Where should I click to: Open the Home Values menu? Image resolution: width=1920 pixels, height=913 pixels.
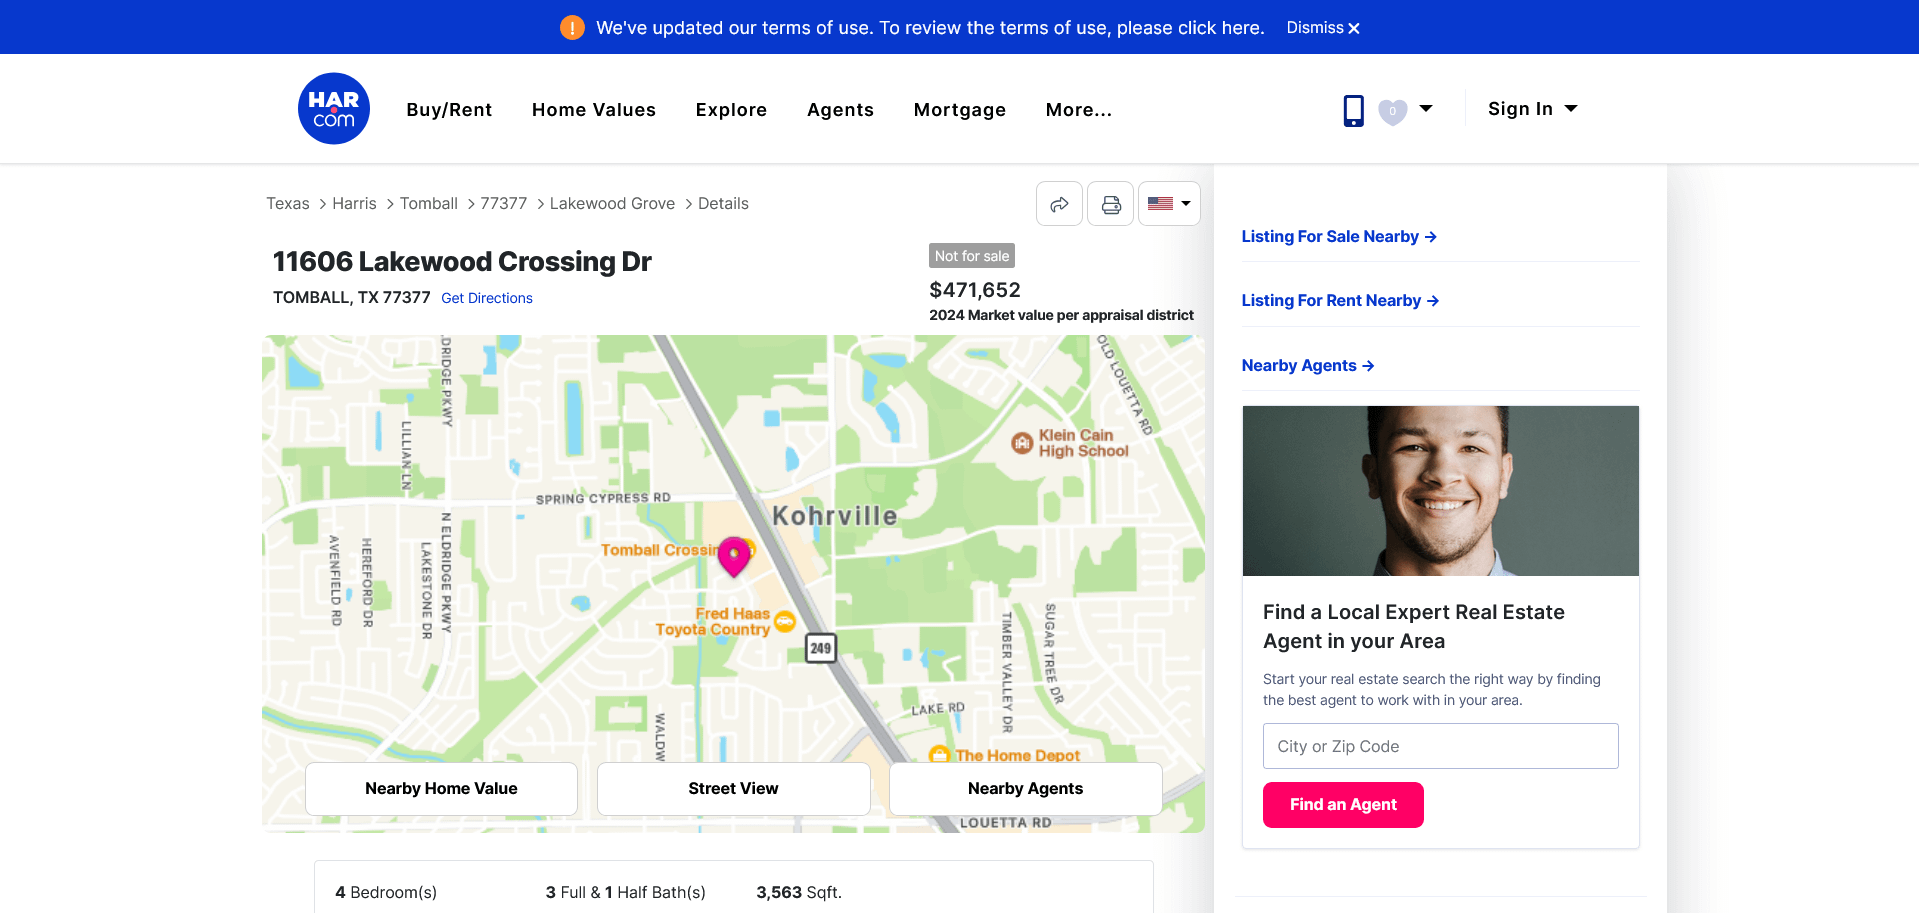[x=594, y=110]
